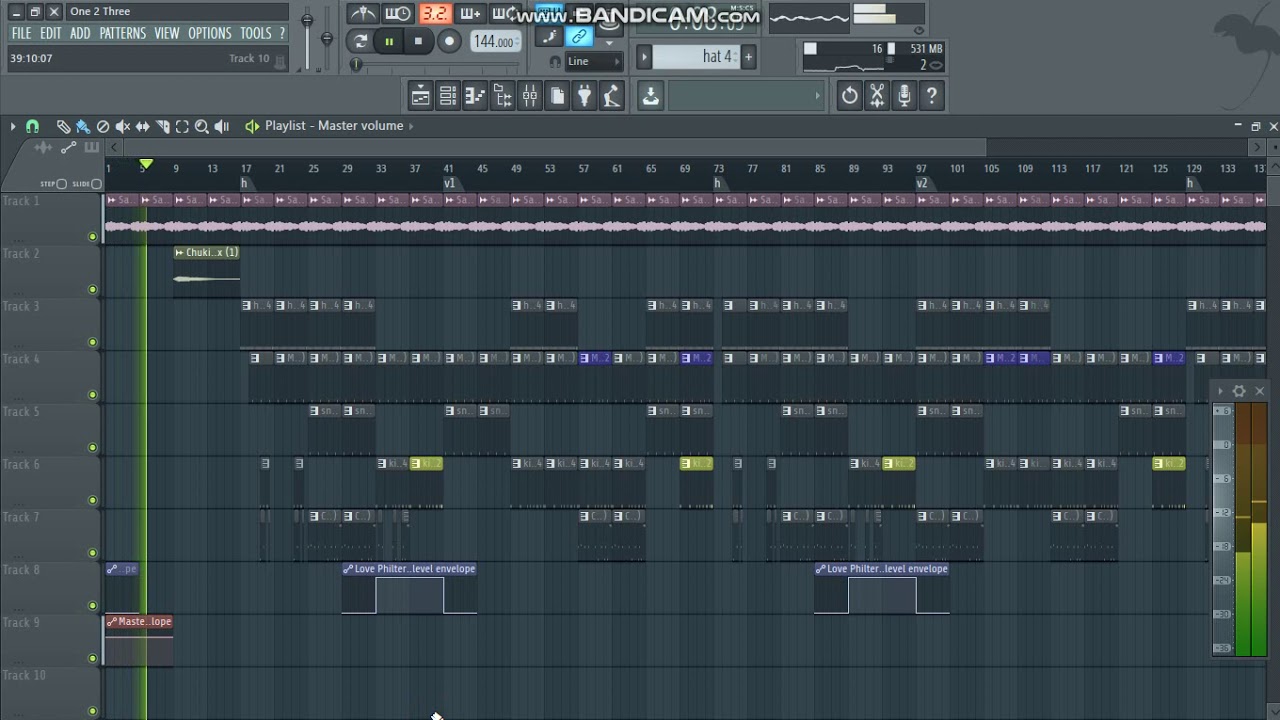The width and height of the screenshot is (1280, 720).
Task: Open the plugin picker plug icon
Action: 585,96
